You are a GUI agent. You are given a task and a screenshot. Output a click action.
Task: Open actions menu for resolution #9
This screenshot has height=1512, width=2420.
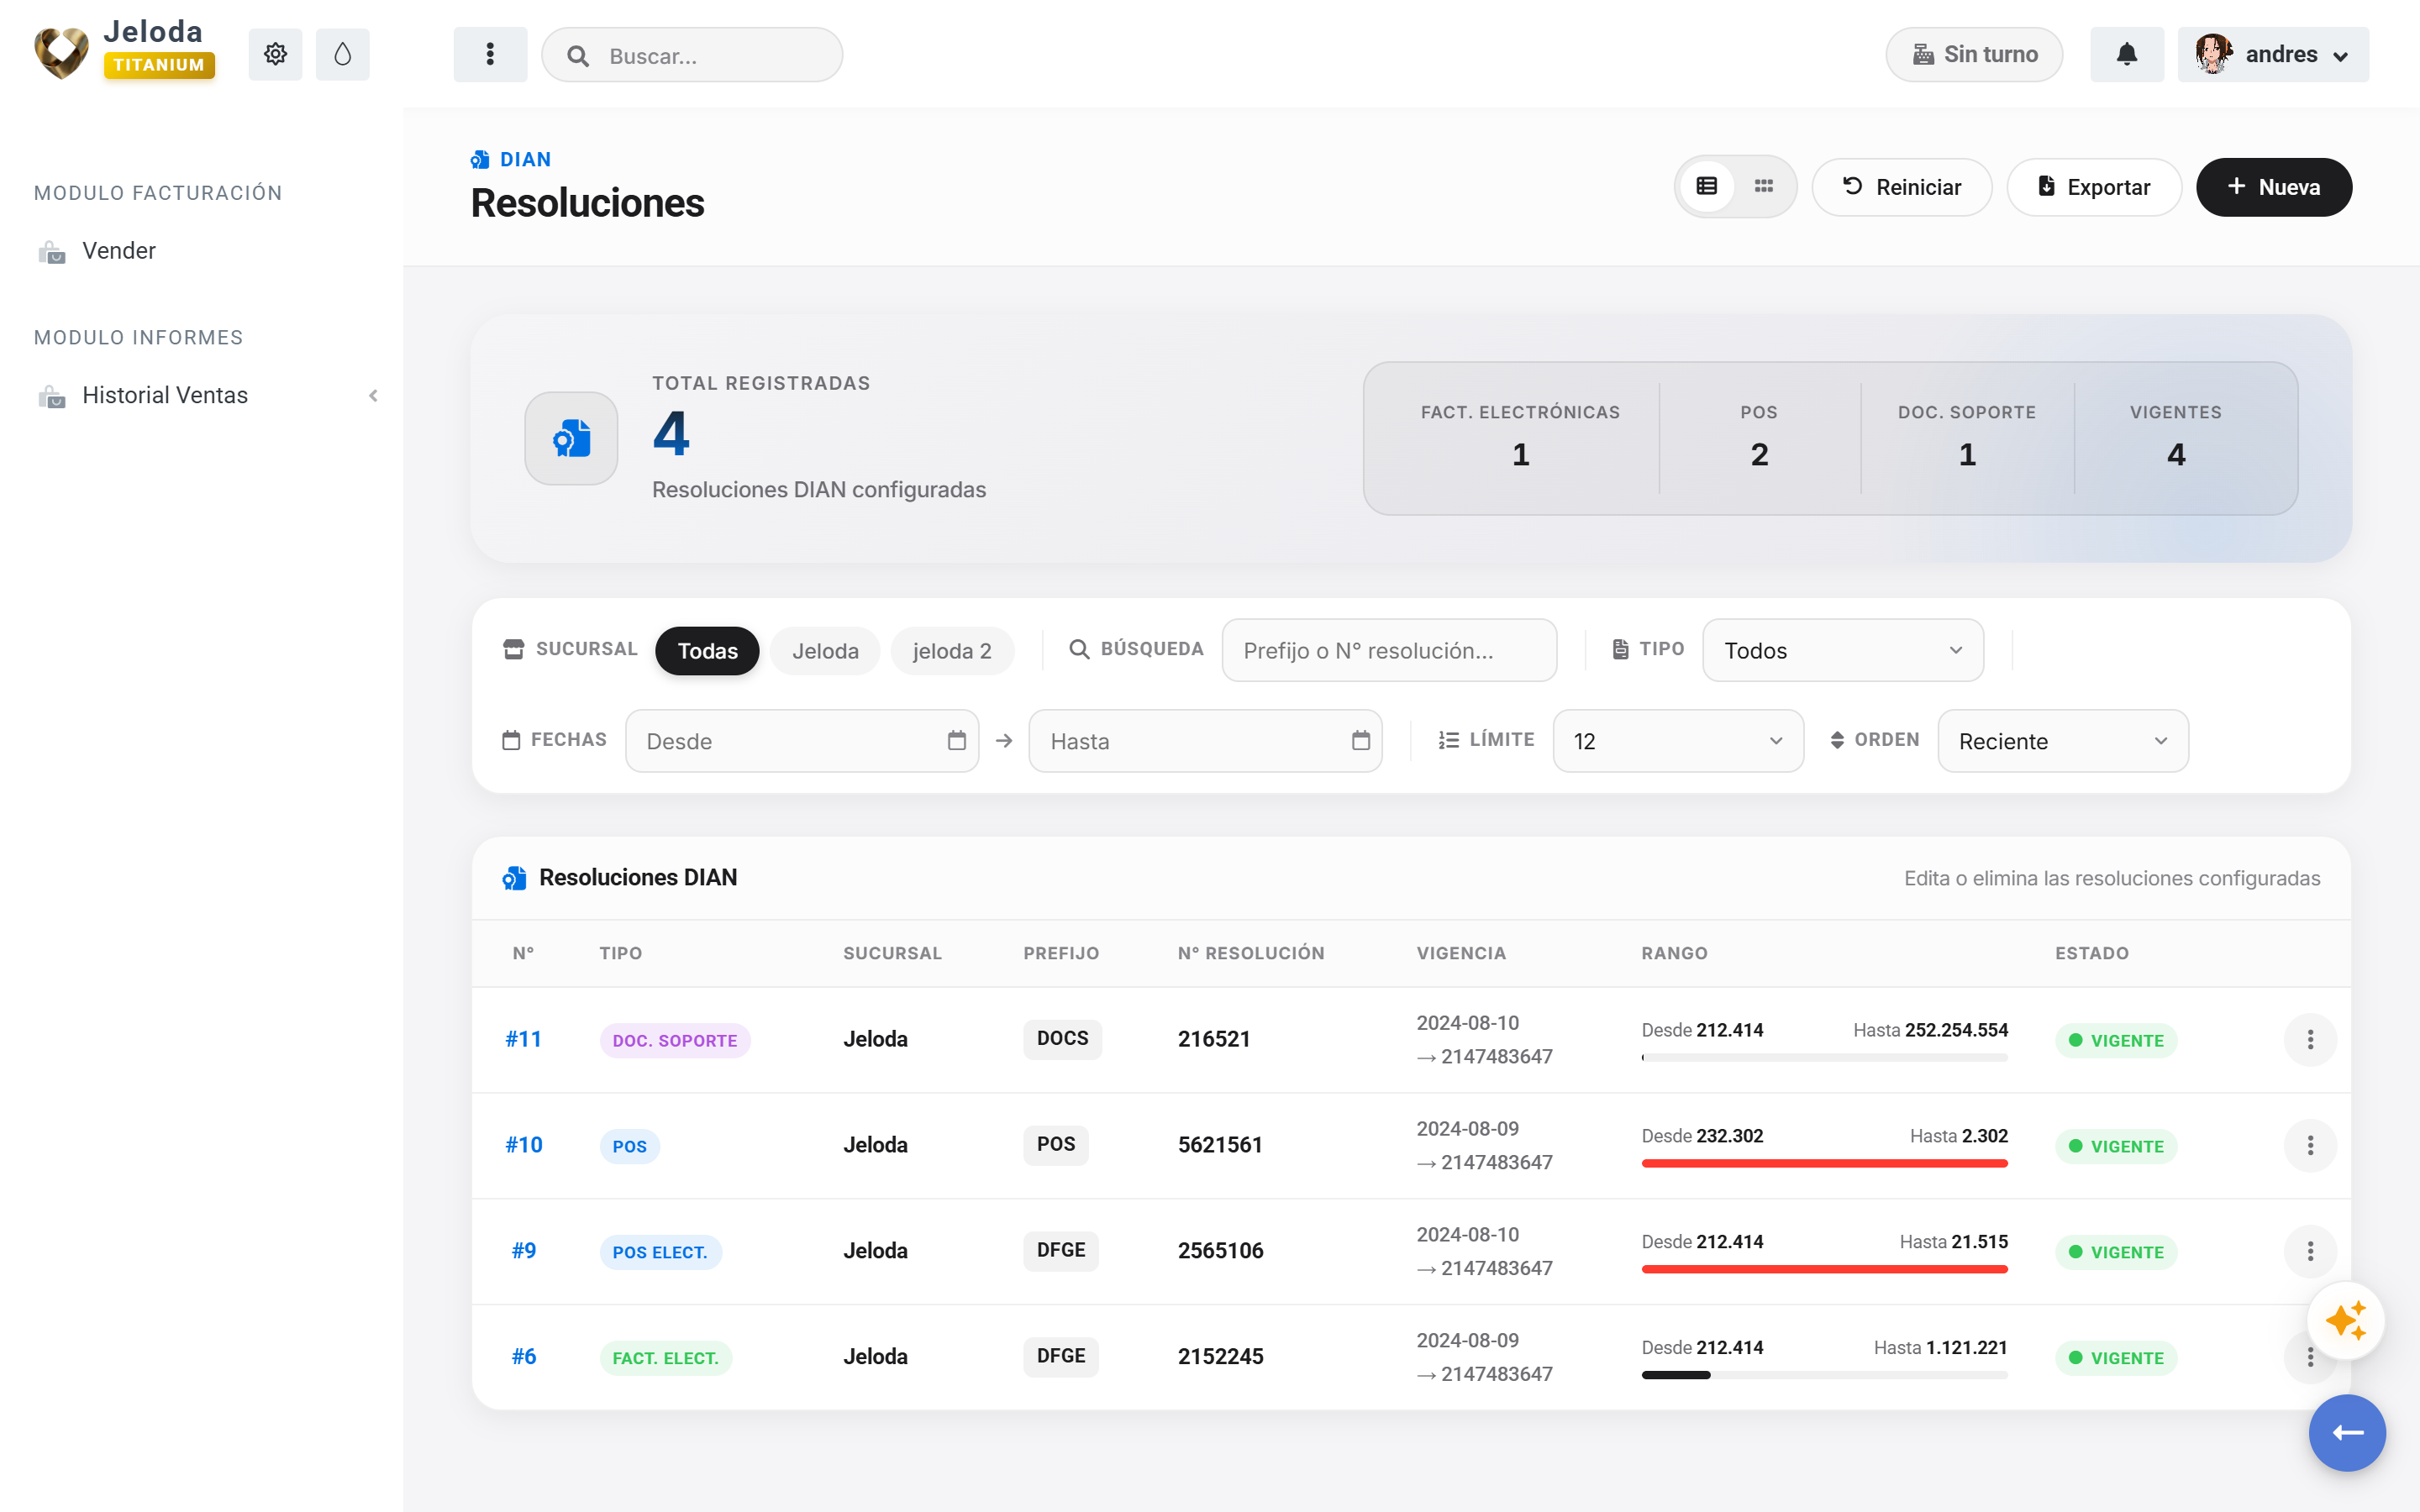2310,1251
